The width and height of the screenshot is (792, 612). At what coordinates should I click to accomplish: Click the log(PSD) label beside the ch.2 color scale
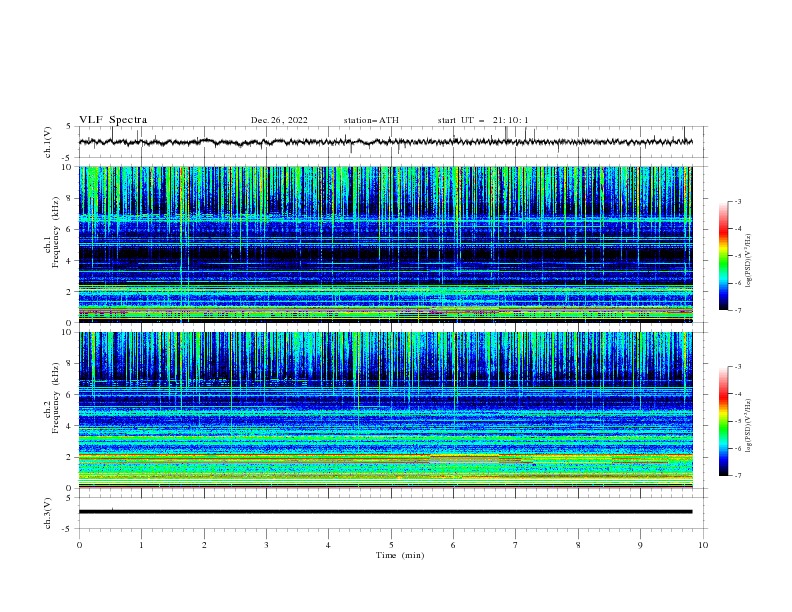(748, 426)
